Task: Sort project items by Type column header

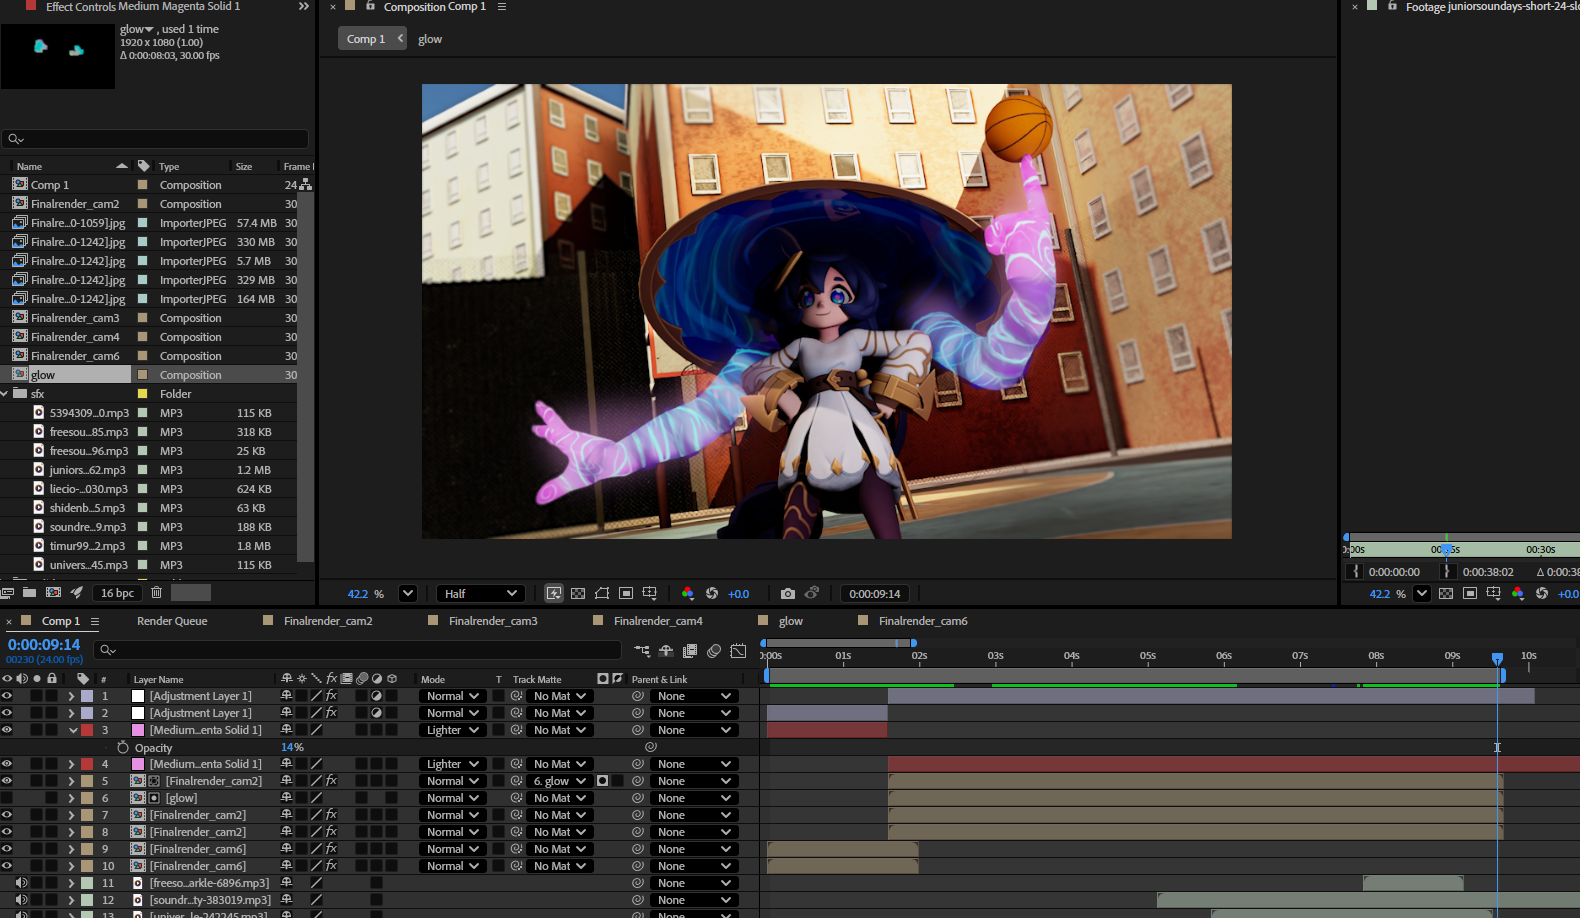Action: click(x=169, y=167)
